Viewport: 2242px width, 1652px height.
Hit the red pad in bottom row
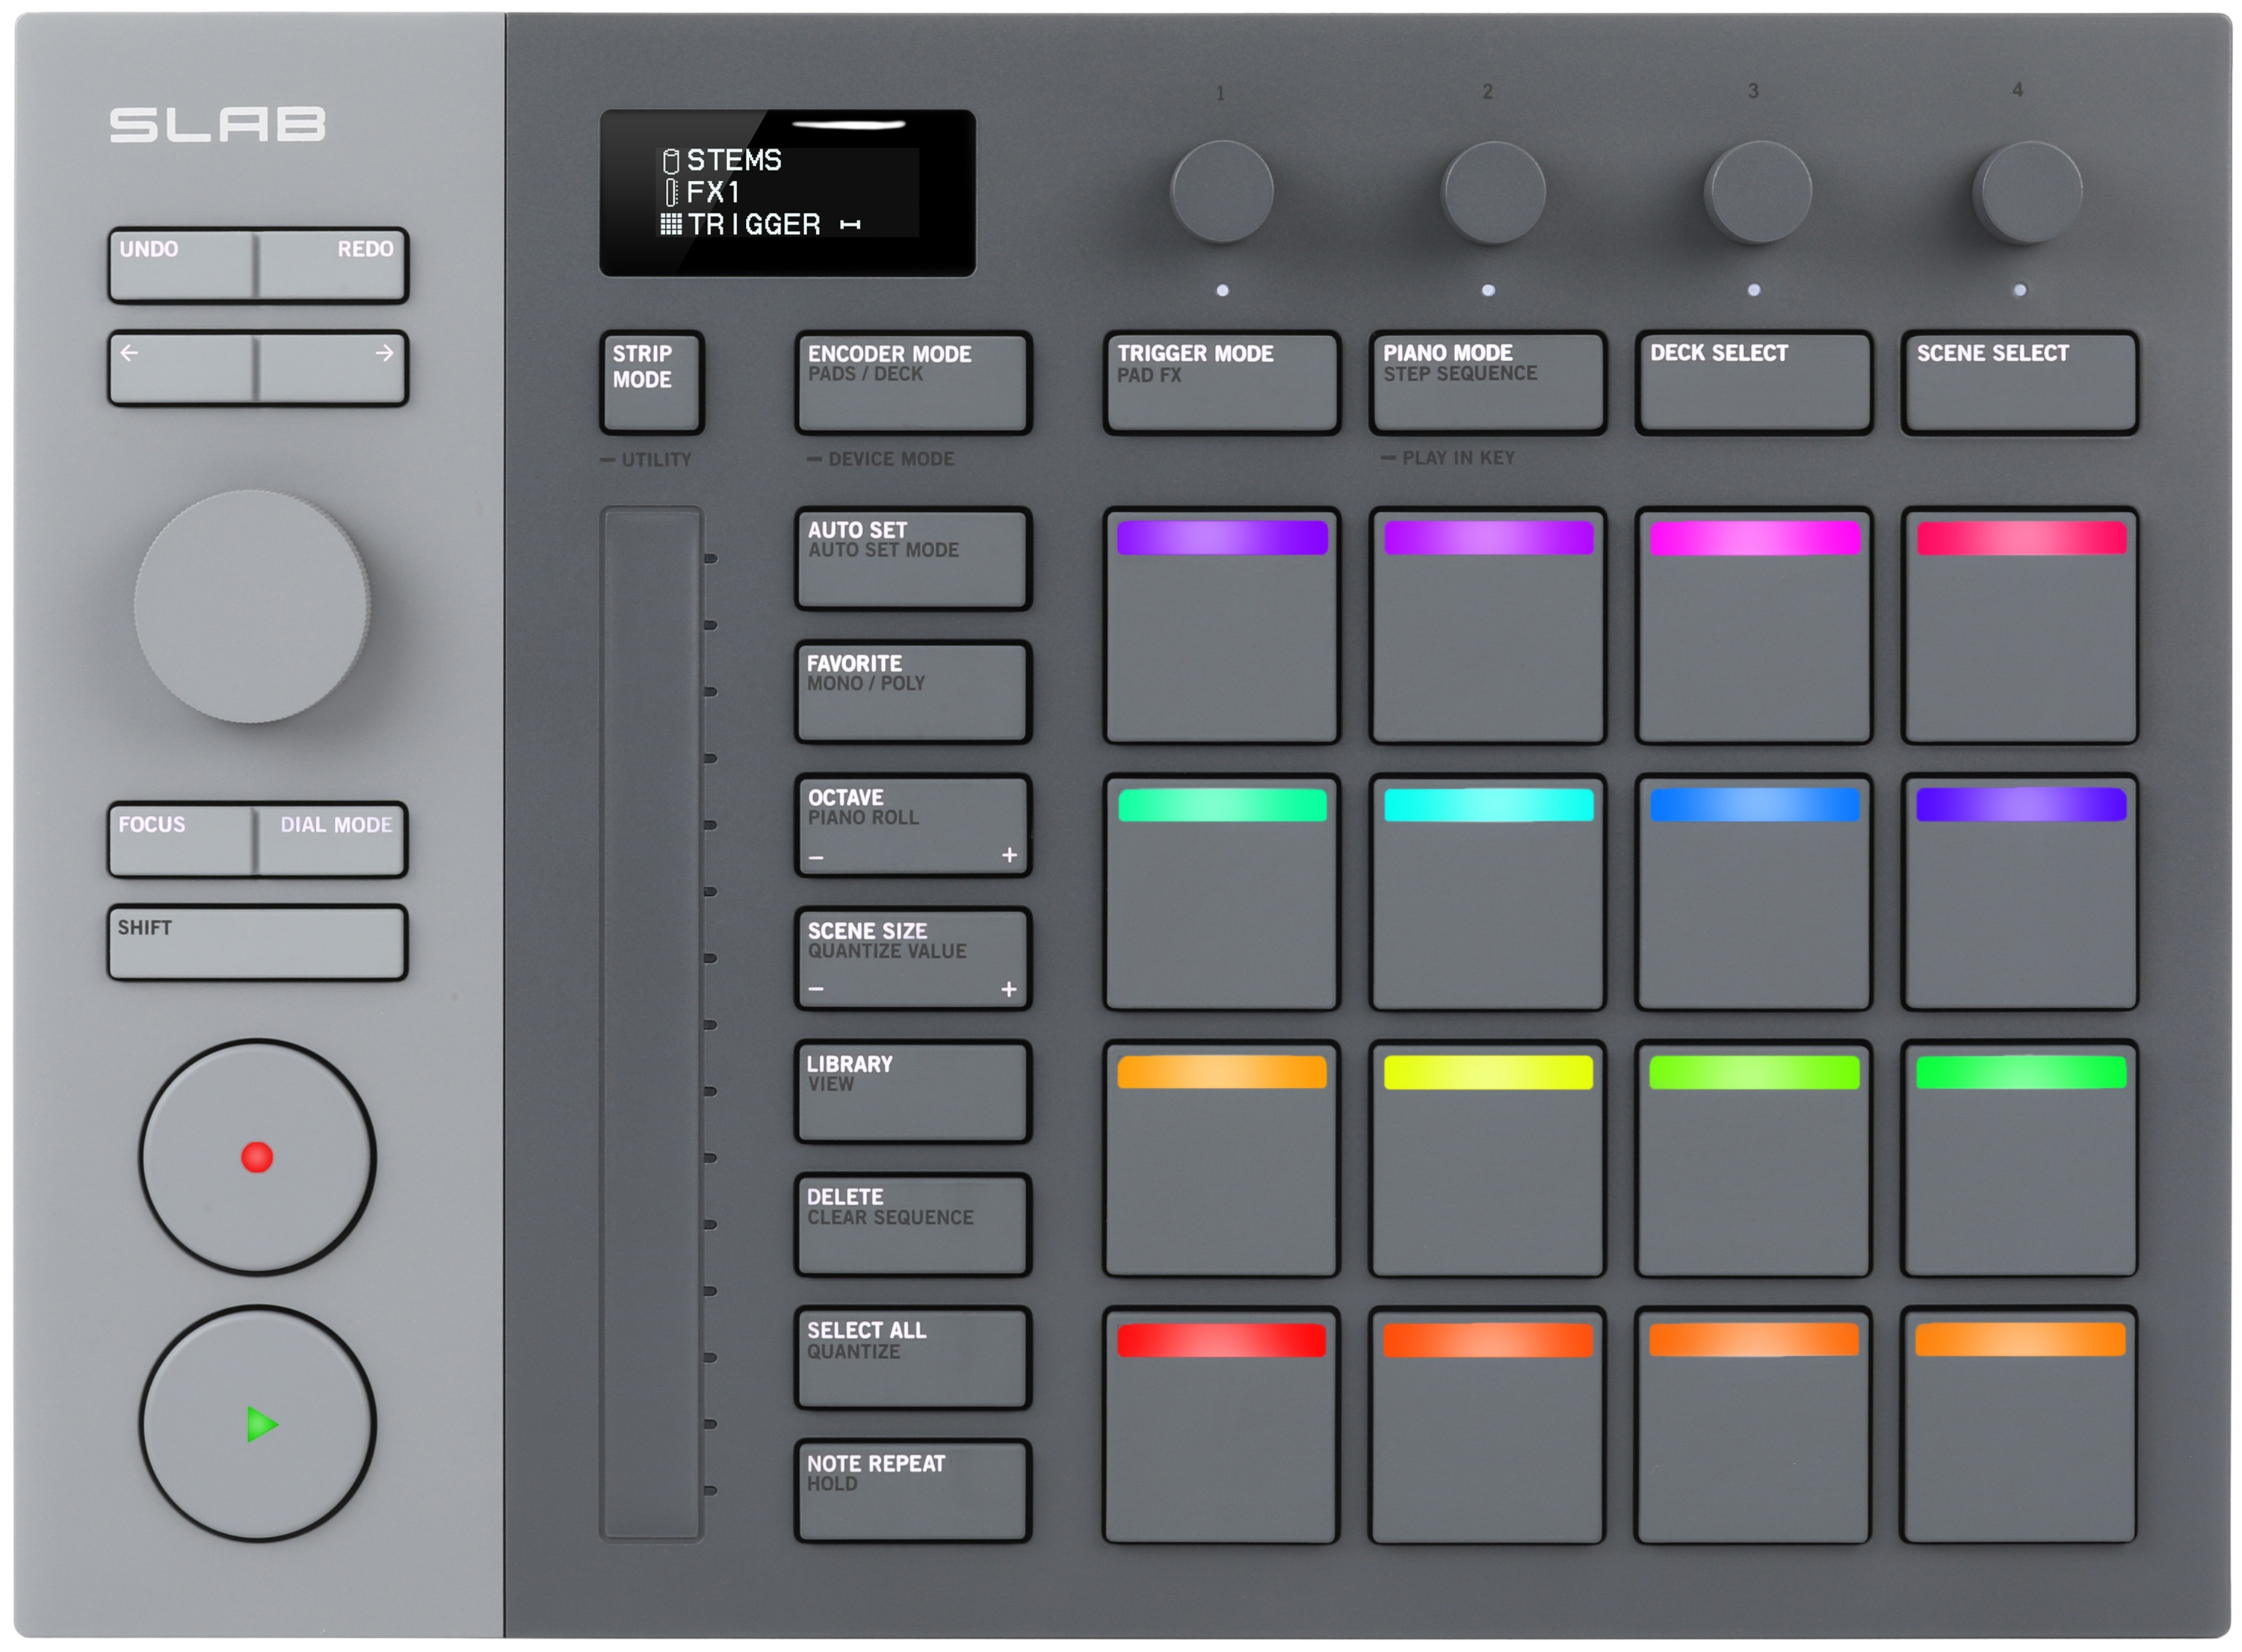(x=1221, y=1425)
